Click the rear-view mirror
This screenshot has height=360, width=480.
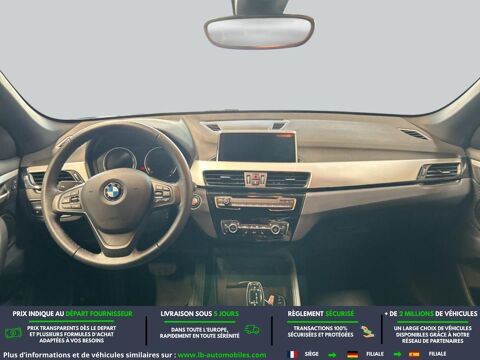coord(259,32)
